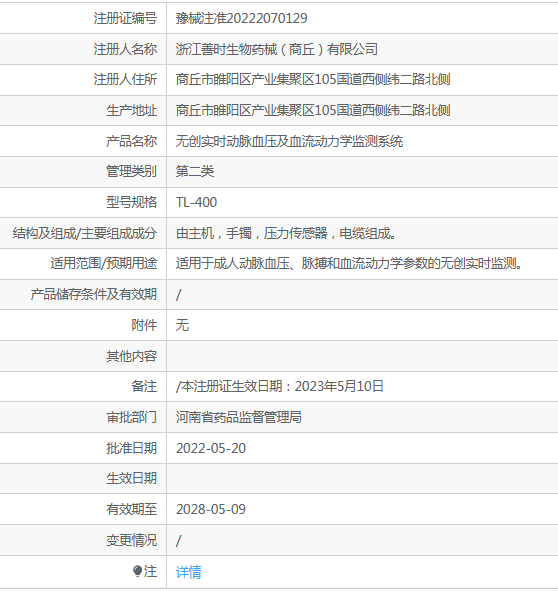The image size is (558, 591).
Task: Click management category value 第二类
Action: coord(195,171)
